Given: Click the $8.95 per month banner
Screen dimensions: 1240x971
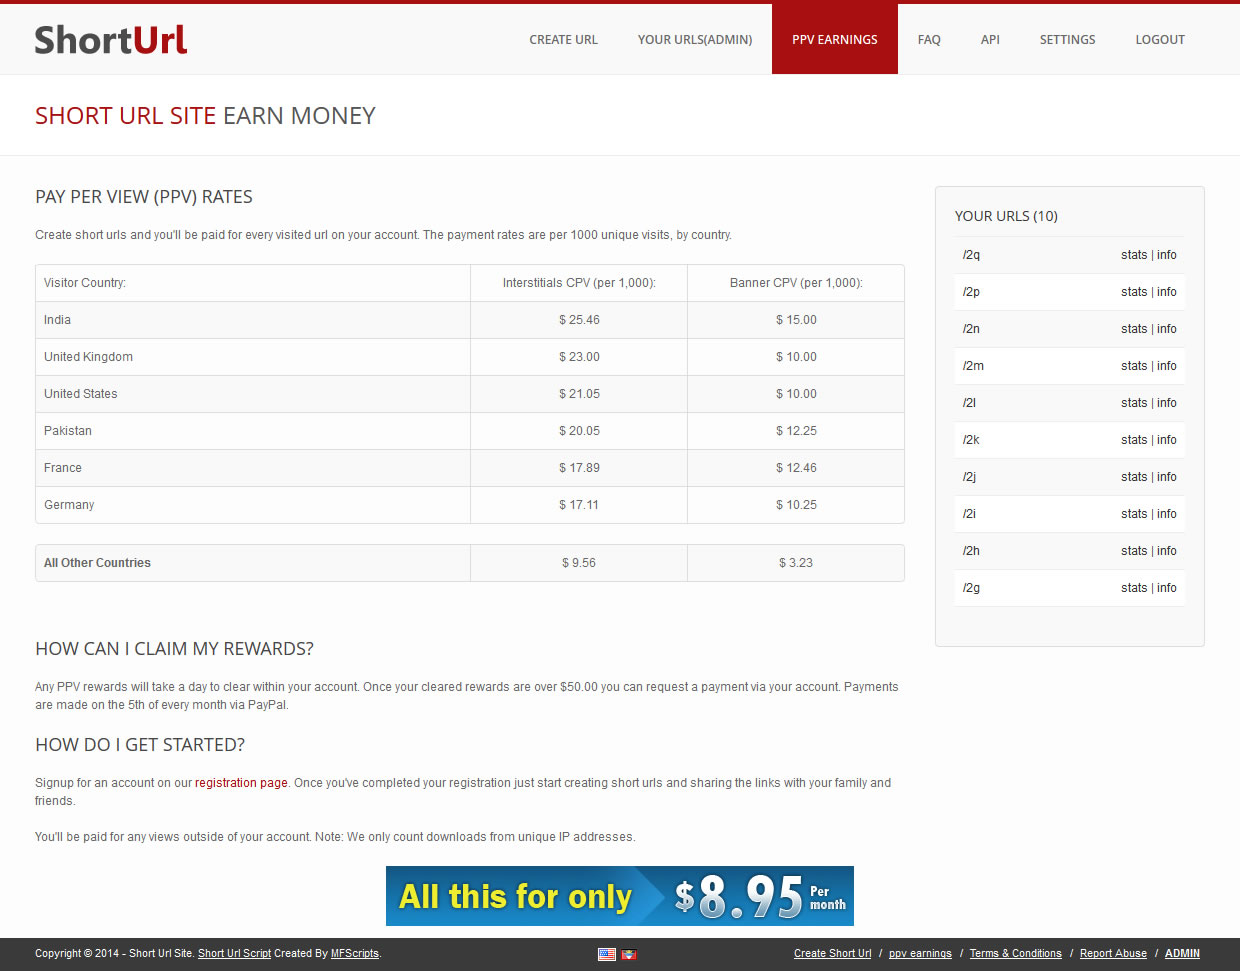Looking at the screenshot, I should pyautogui.click(x=619, y=896).
